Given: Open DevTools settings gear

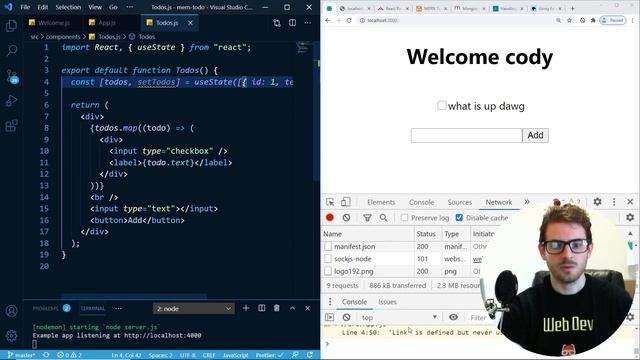Looking at the screenshot, I should click(598, 202).
